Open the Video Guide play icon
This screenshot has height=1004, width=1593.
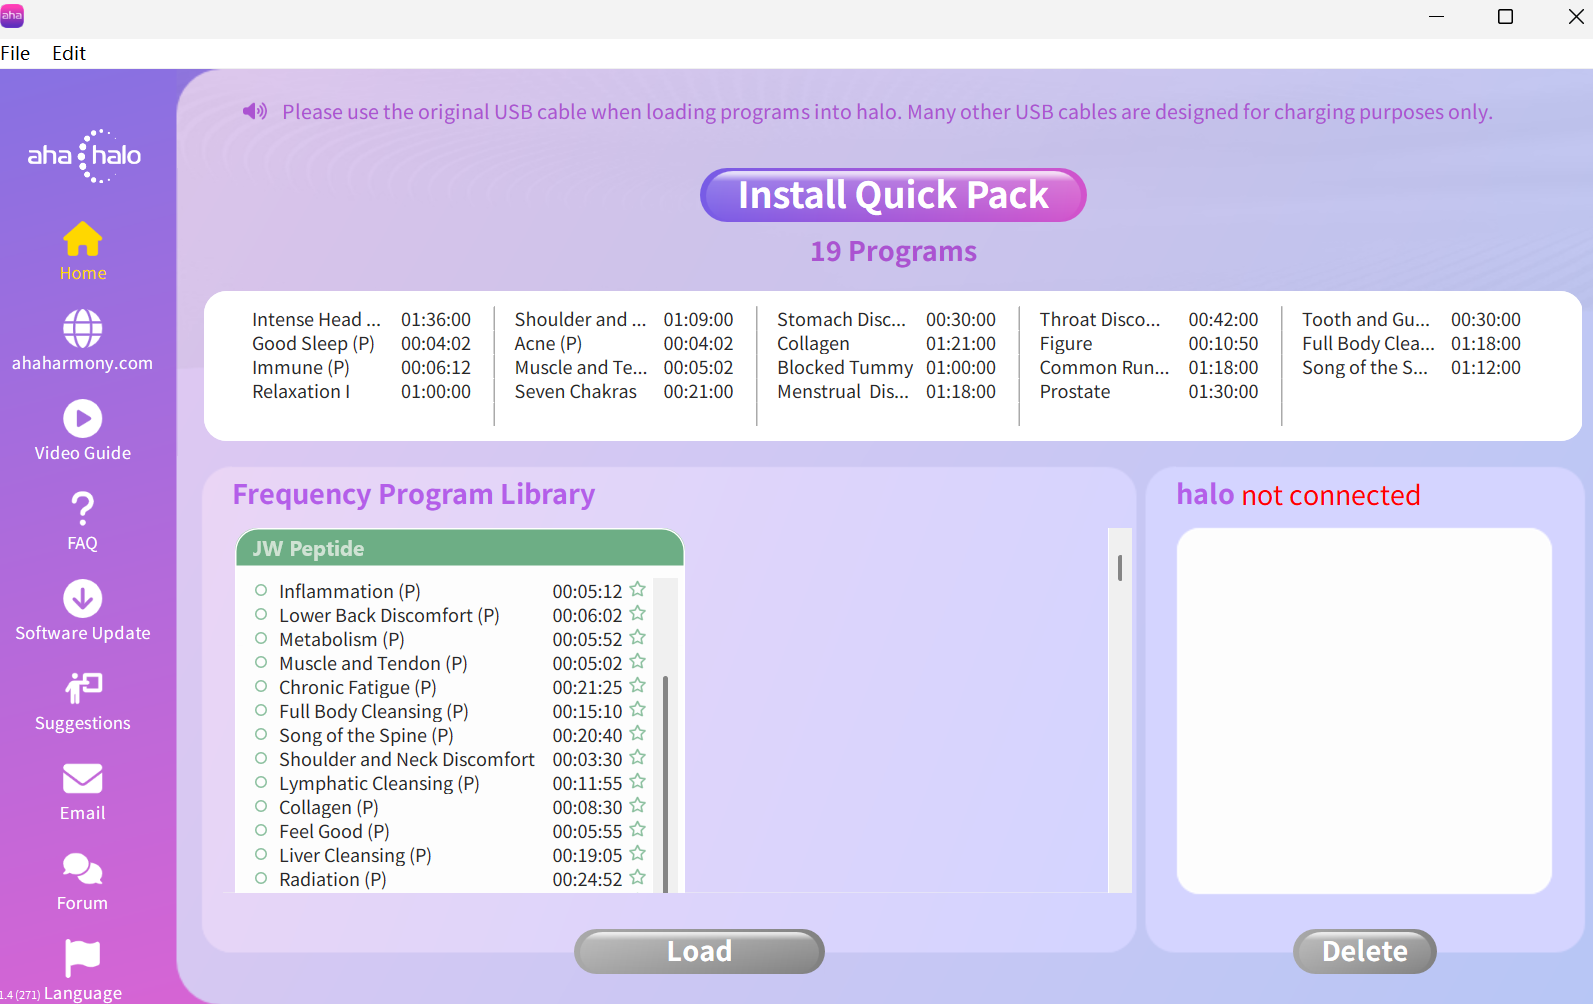pos(82,418)
